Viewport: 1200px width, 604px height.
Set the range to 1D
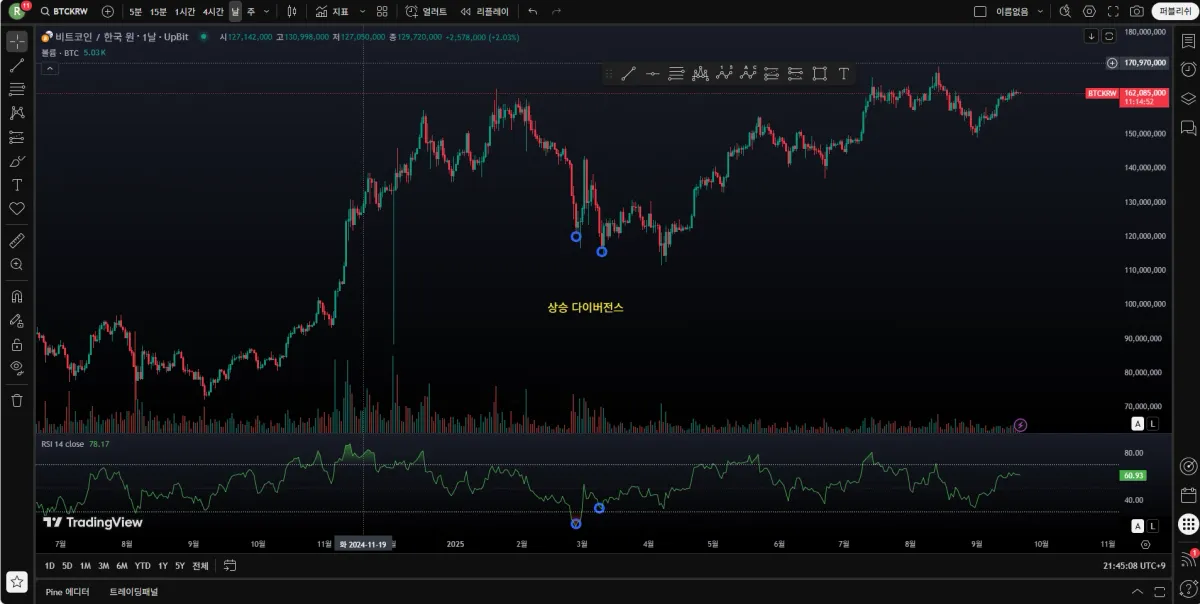pyautogui.click(x=50, y=566)
